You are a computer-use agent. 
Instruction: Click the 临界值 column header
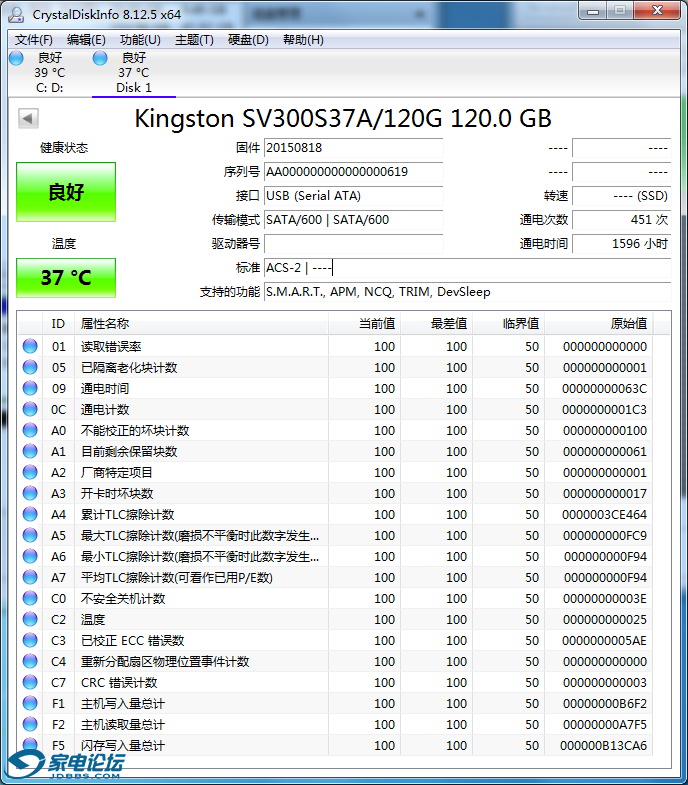[509, 324]
